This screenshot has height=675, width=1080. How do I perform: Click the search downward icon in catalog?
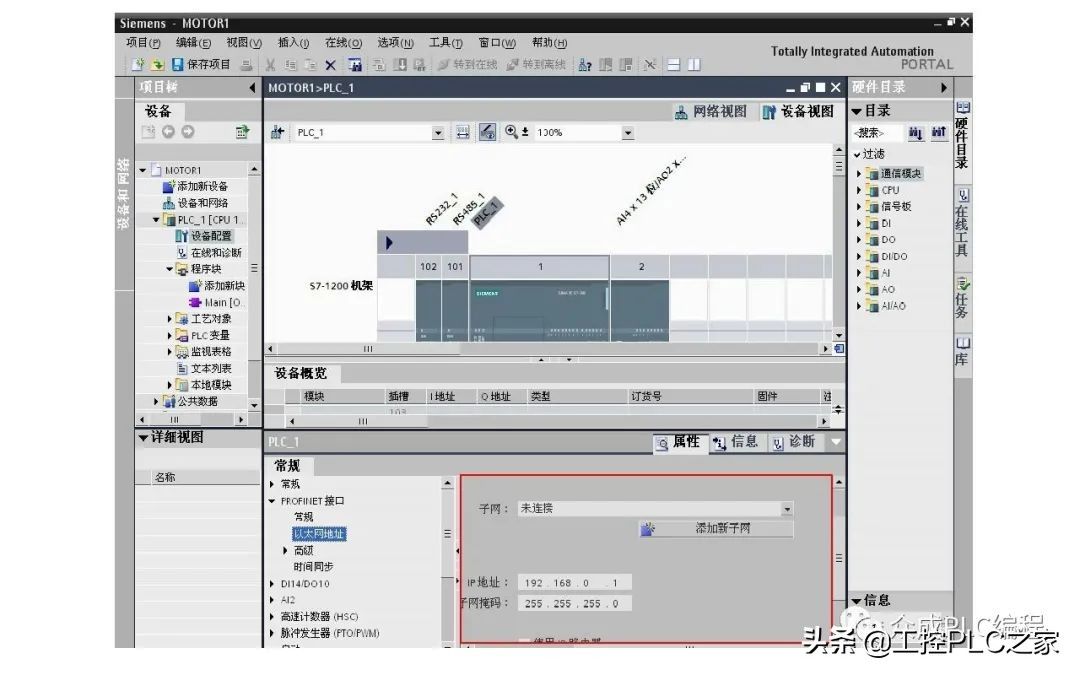coord(915,132)
